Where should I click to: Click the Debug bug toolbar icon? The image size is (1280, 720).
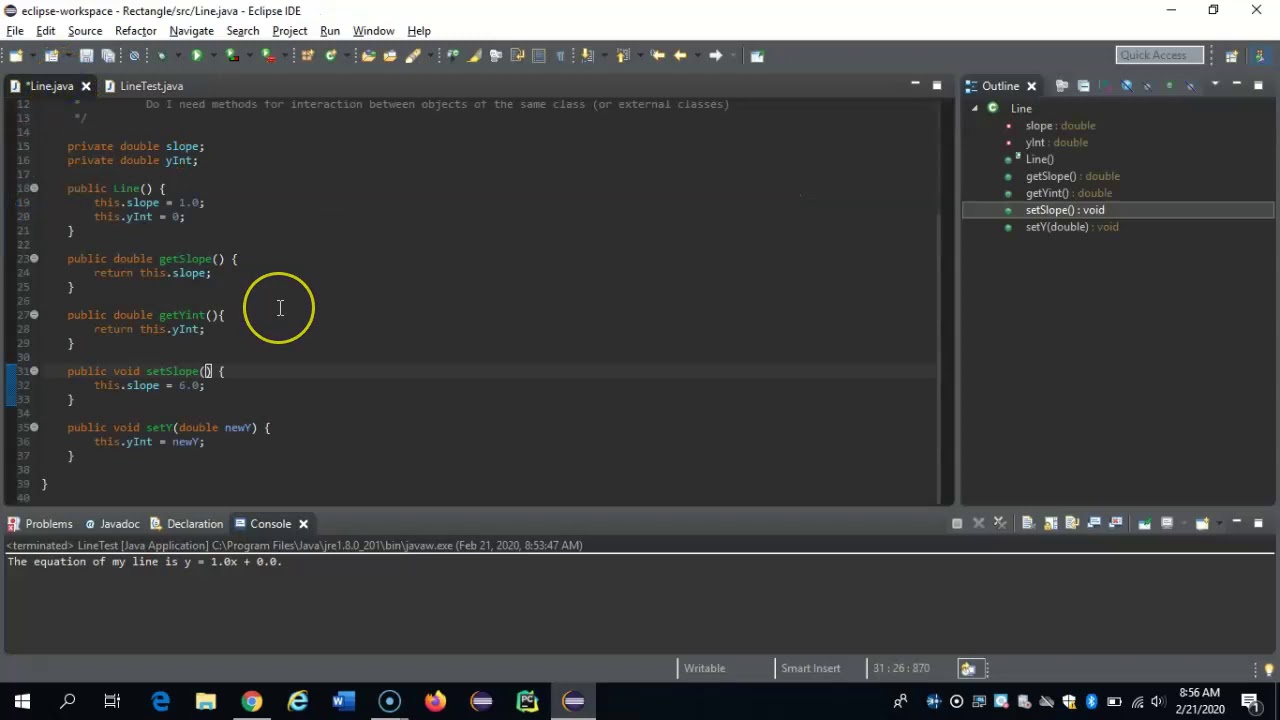(161, 55)
